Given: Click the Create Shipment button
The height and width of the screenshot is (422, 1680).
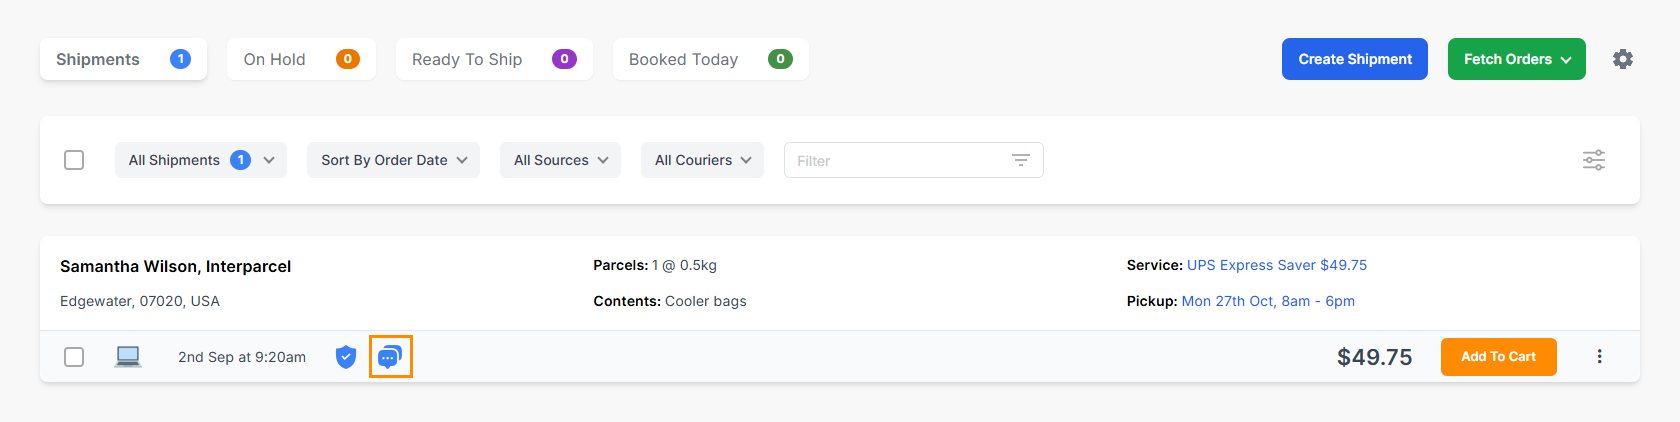Looking at the screenshot, I should [x=1355, y=59].
